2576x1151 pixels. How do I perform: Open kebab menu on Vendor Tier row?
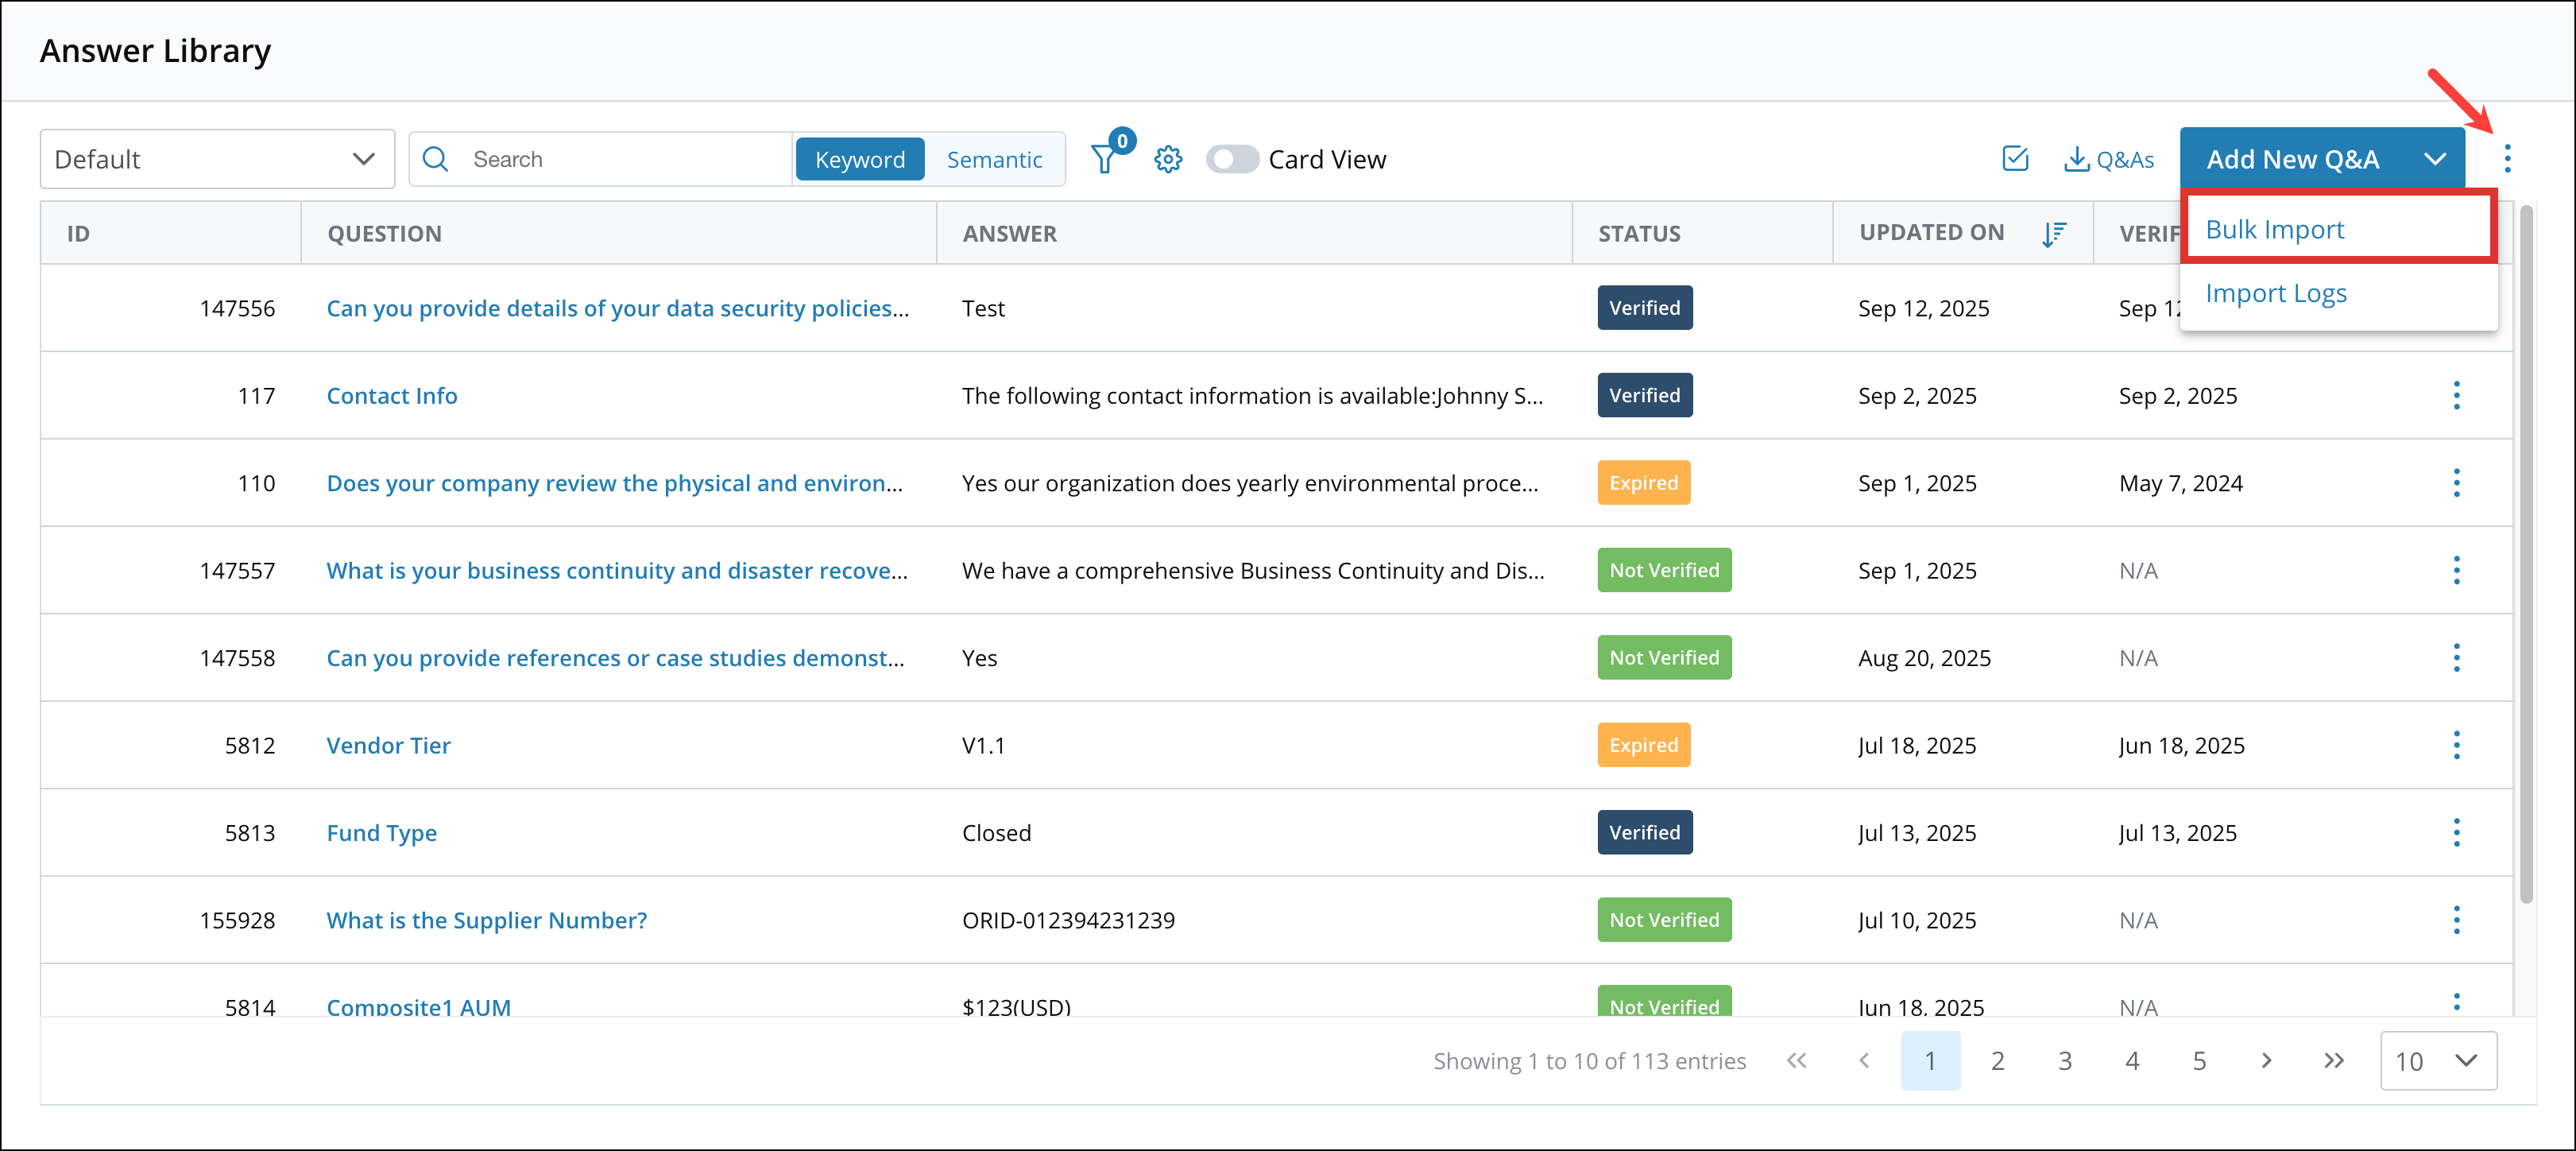tap(2457, 745)
